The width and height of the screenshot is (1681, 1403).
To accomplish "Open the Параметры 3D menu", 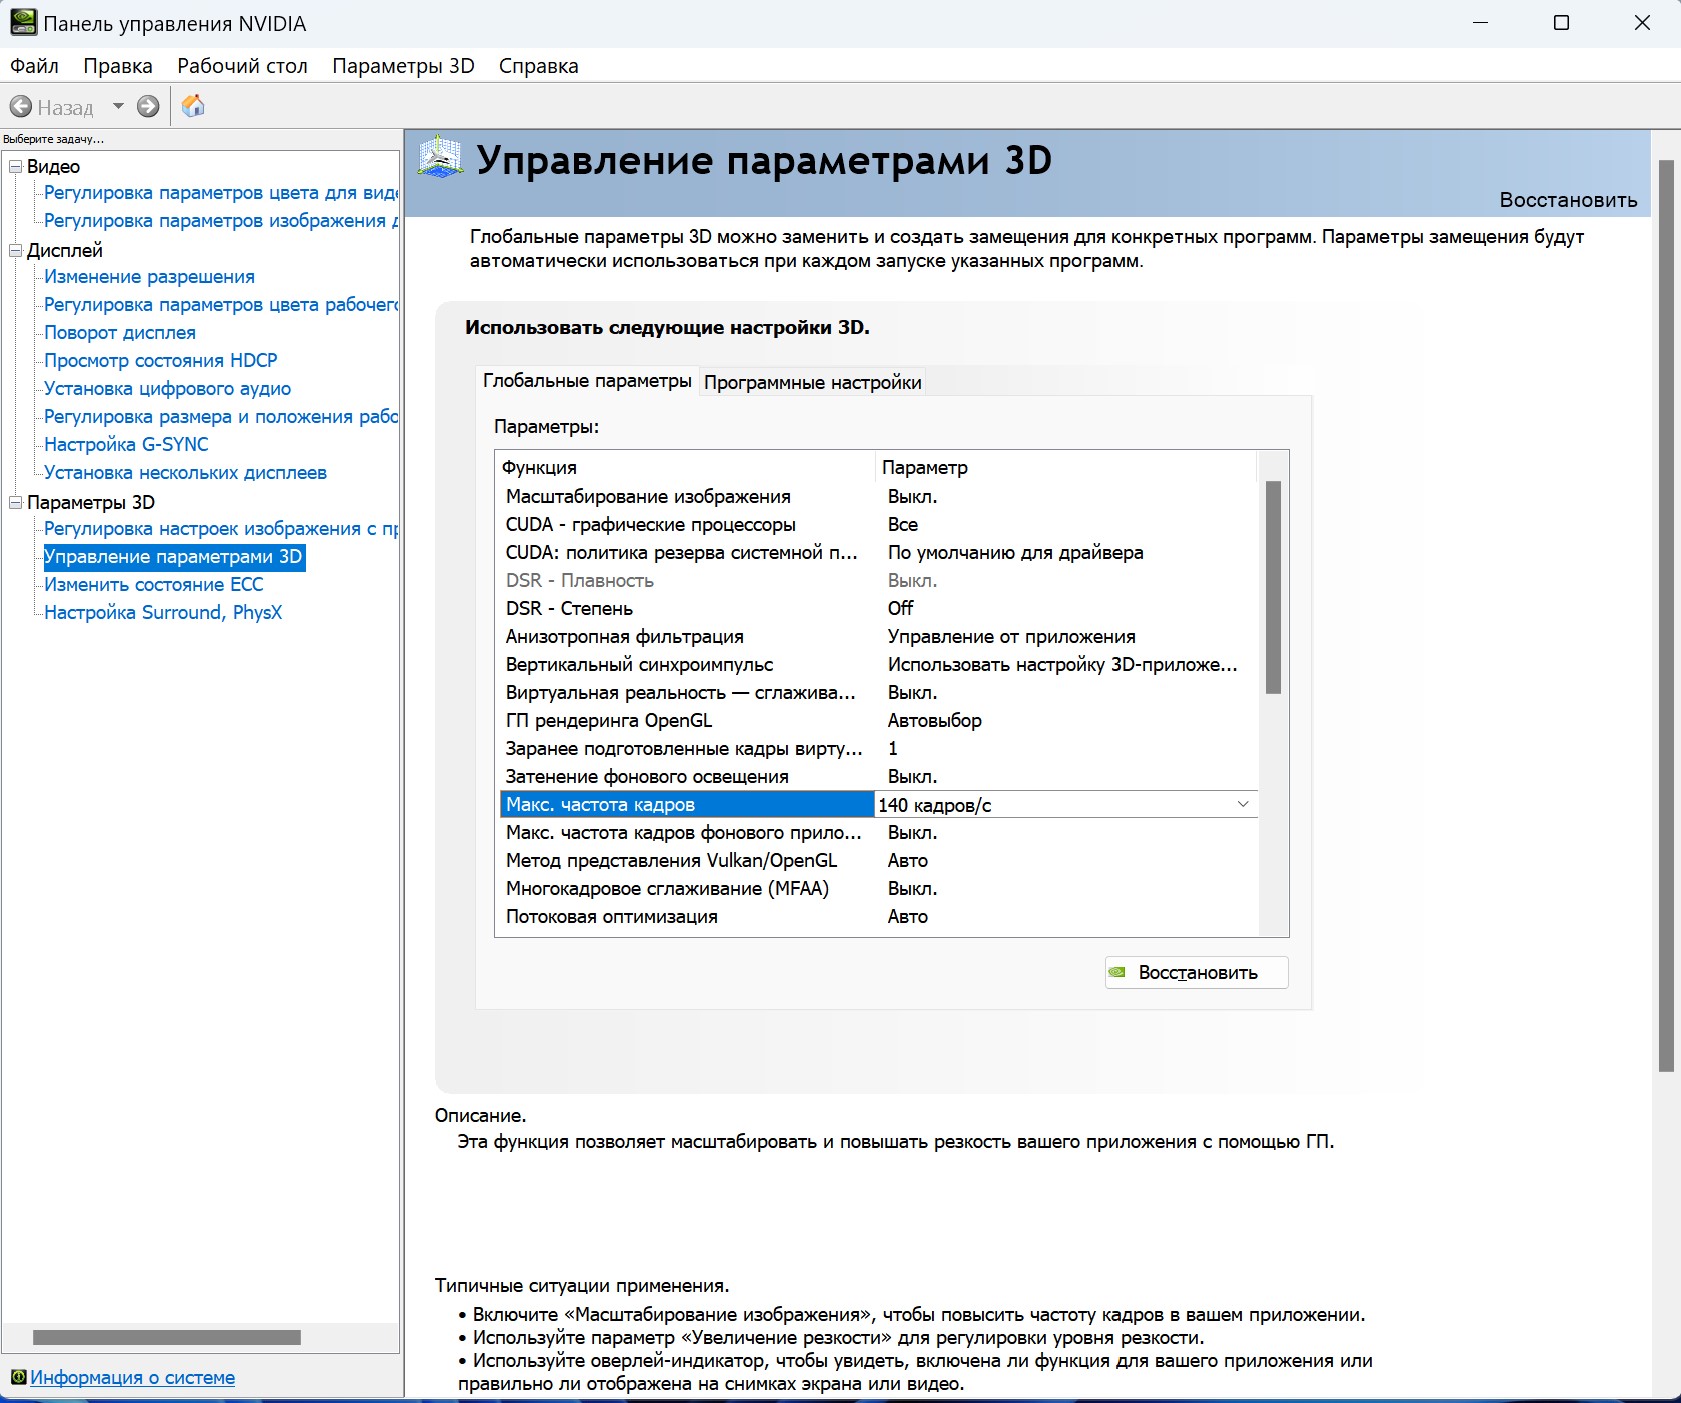I will point(403,66).
